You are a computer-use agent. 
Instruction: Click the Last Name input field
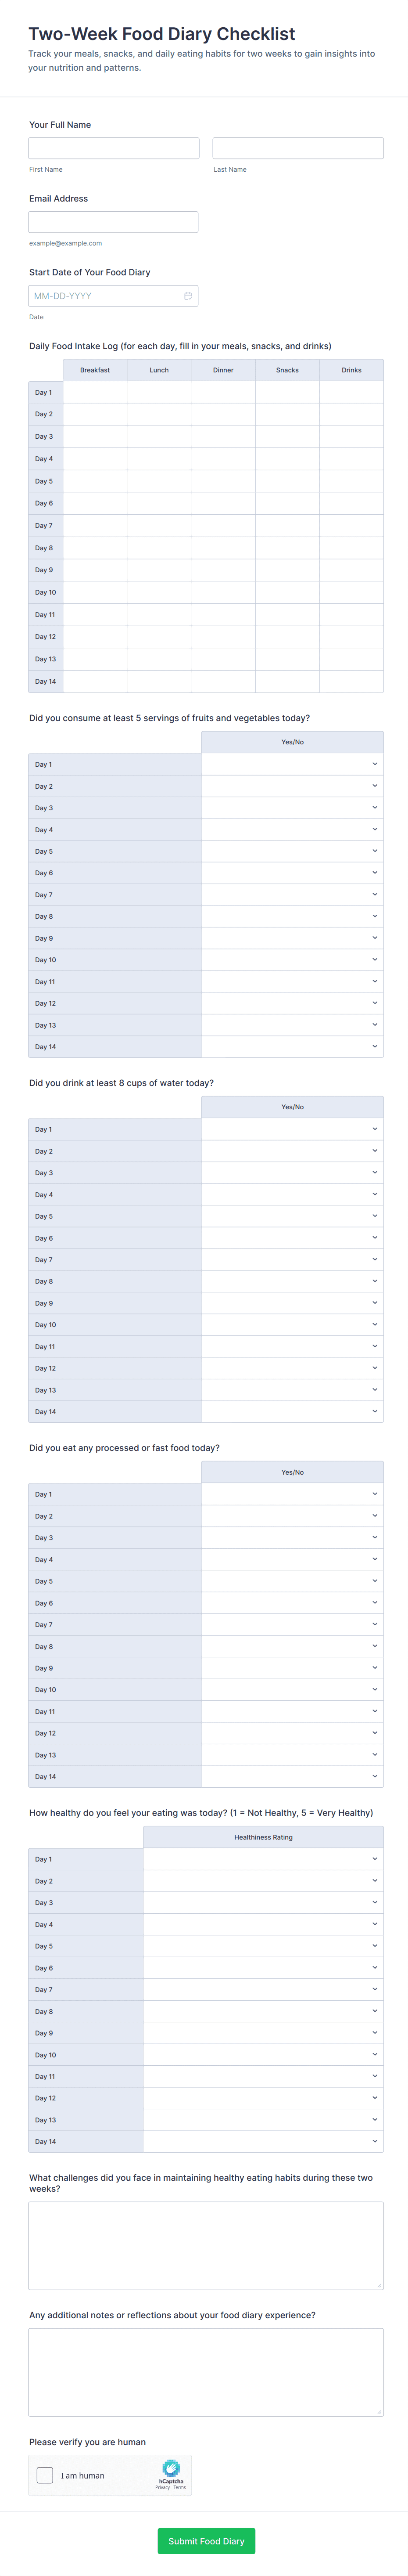pyautogui.click(x=298, y=148)
